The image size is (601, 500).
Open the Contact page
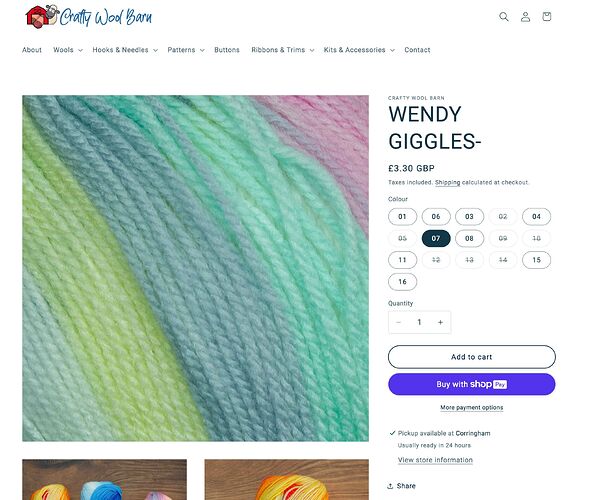click(417, 50)
